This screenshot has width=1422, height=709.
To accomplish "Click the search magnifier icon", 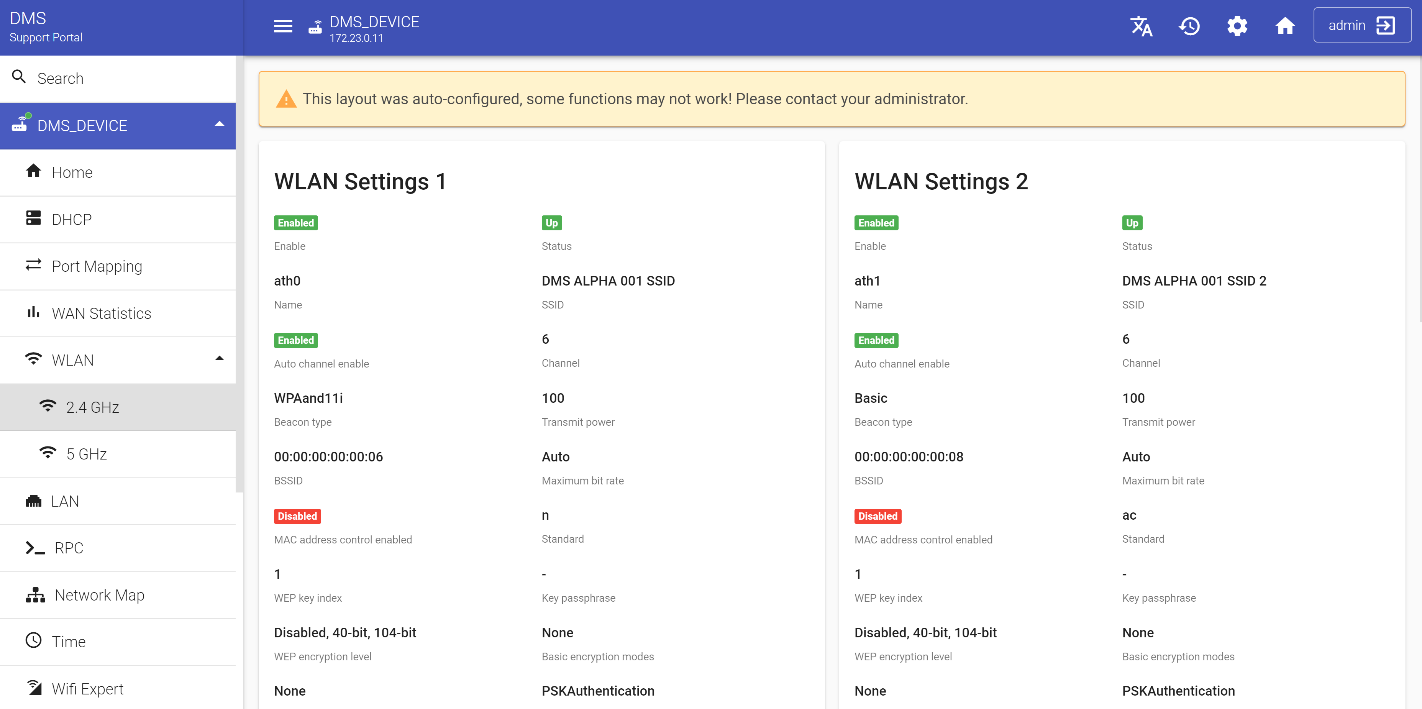I will click(x=19, y=78).
